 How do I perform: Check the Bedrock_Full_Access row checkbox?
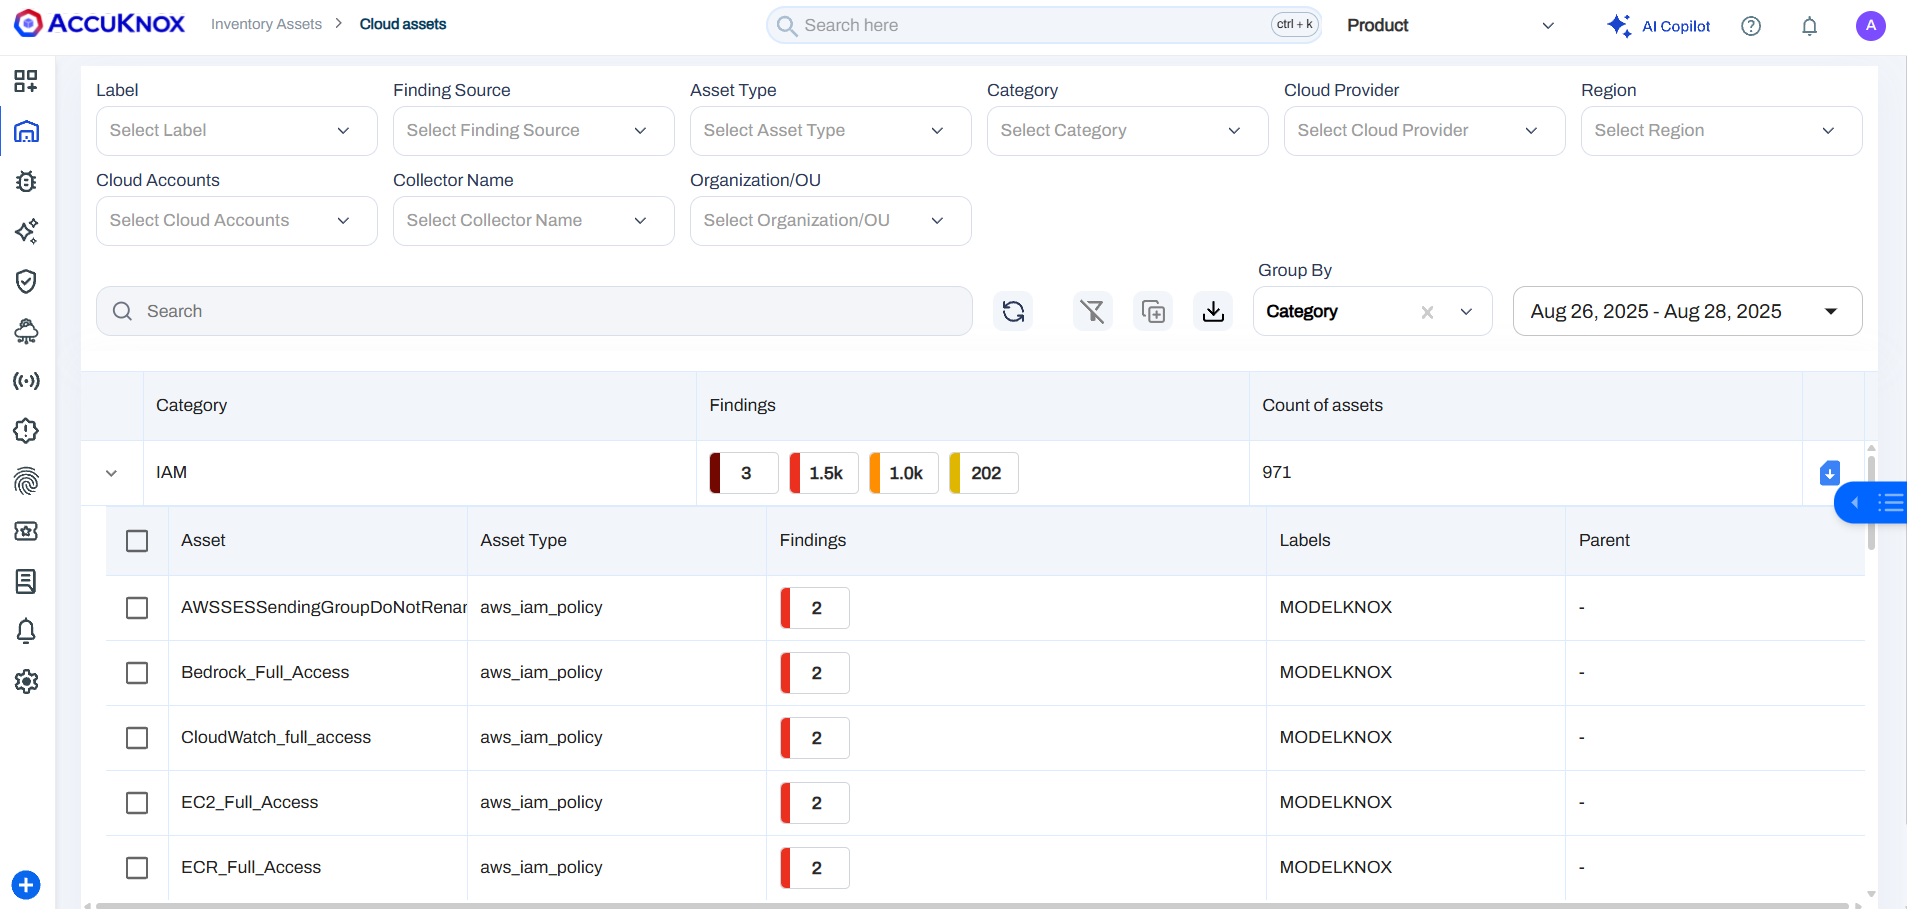(x=137, y=673)
